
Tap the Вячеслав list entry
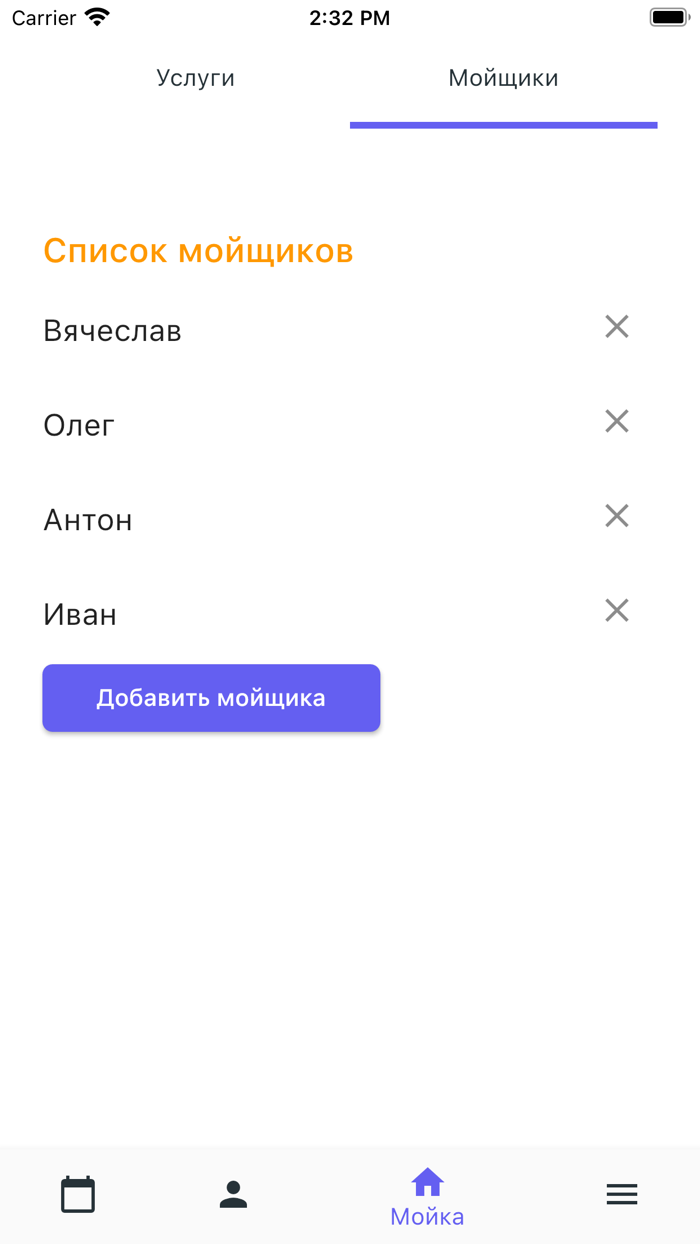[112, 330]
